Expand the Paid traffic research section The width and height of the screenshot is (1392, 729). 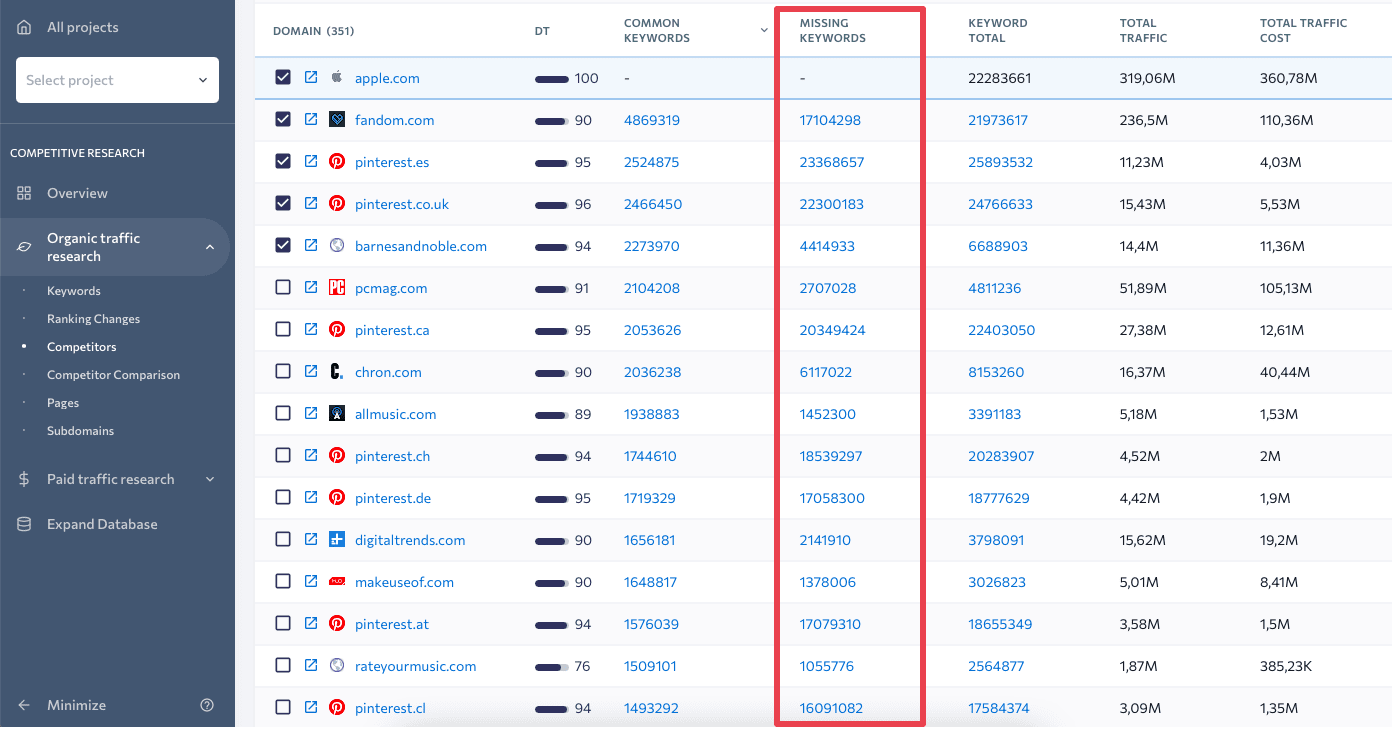[210, 479]
